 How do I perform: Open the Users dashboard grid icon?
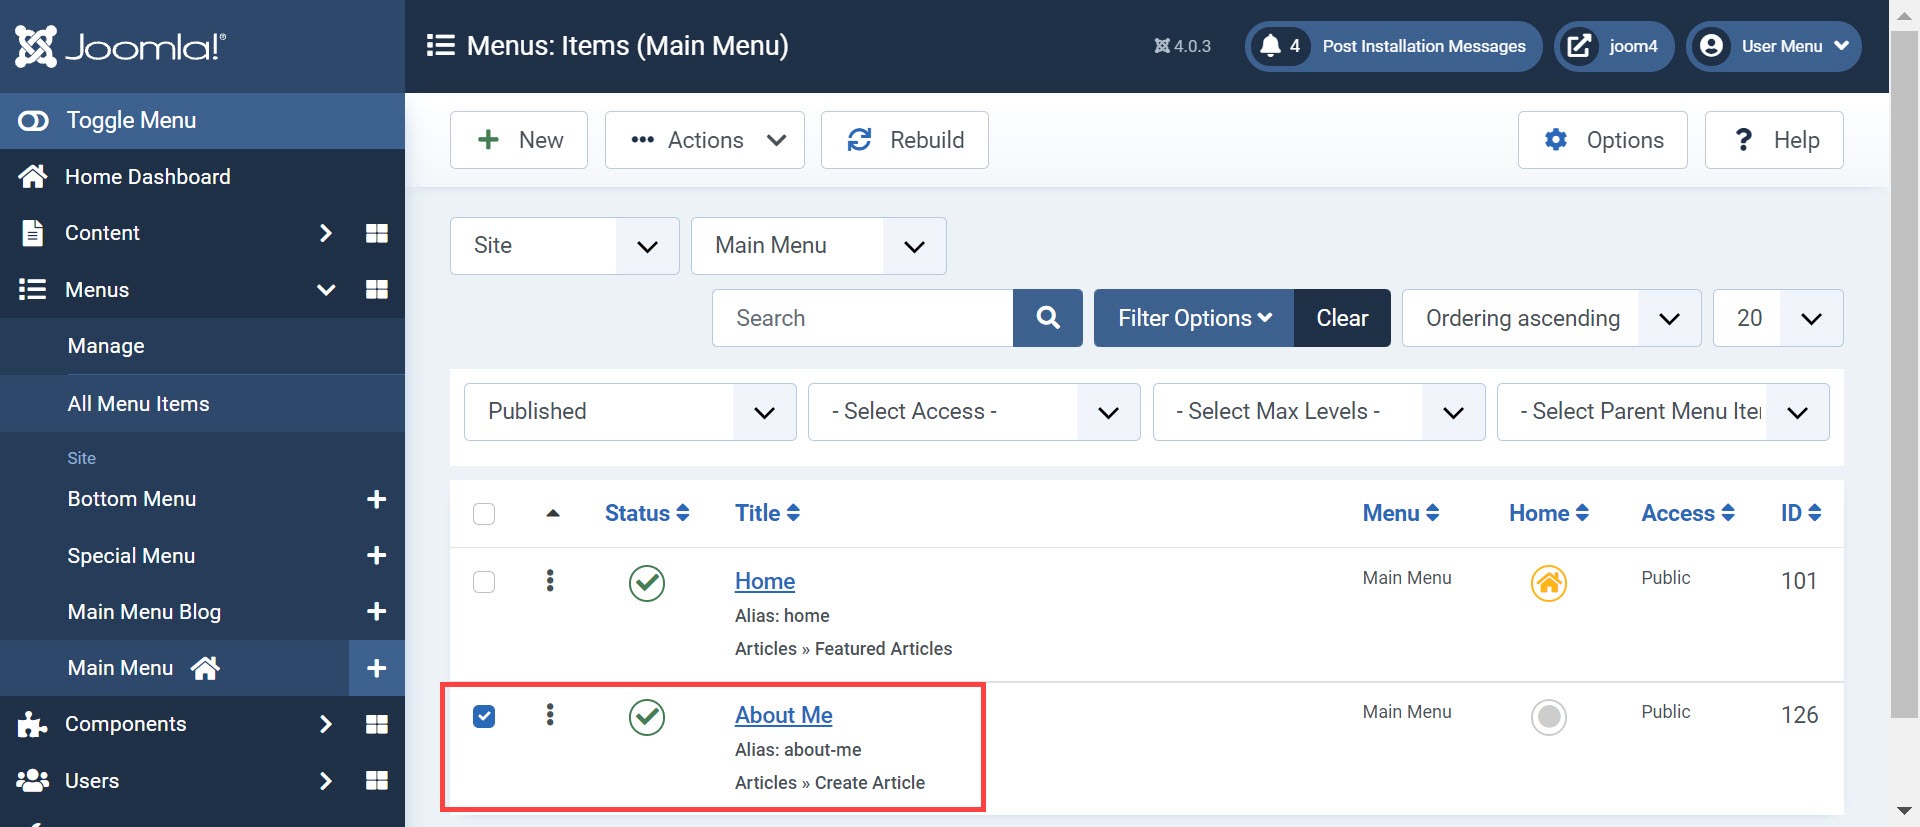(376, 780)
